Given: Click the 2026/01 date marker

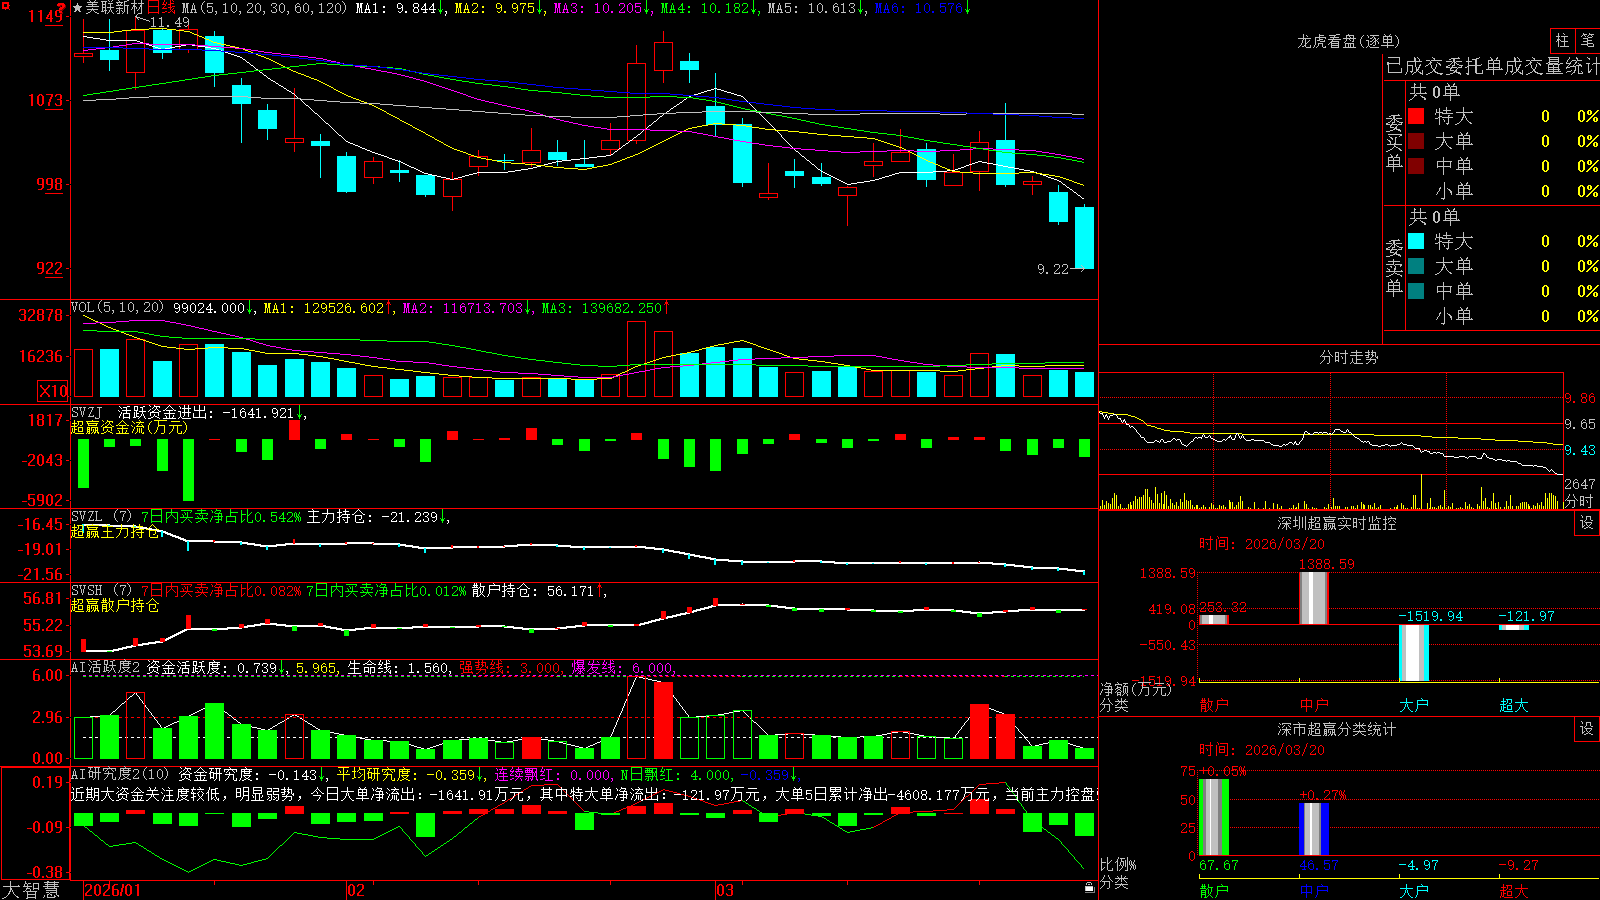Looking at the screenshot, I should coord(113,890).
